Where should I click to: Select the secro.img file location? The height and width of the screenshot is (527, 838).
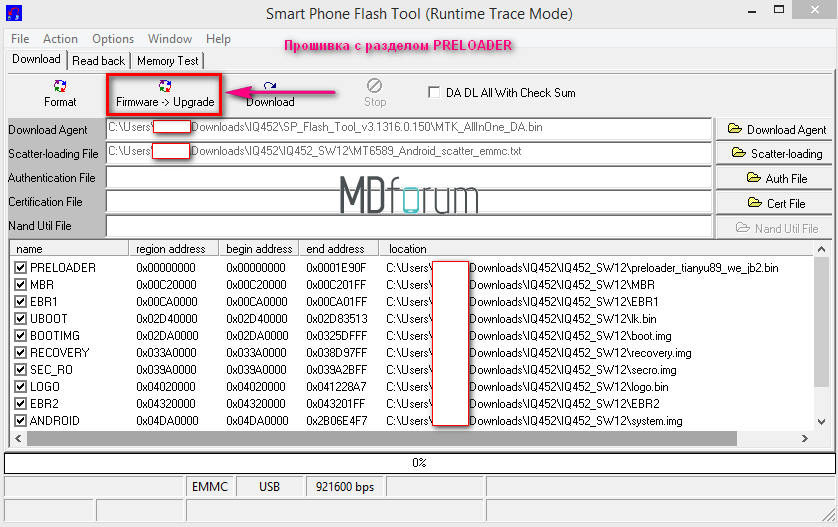[x=531, y=369]
